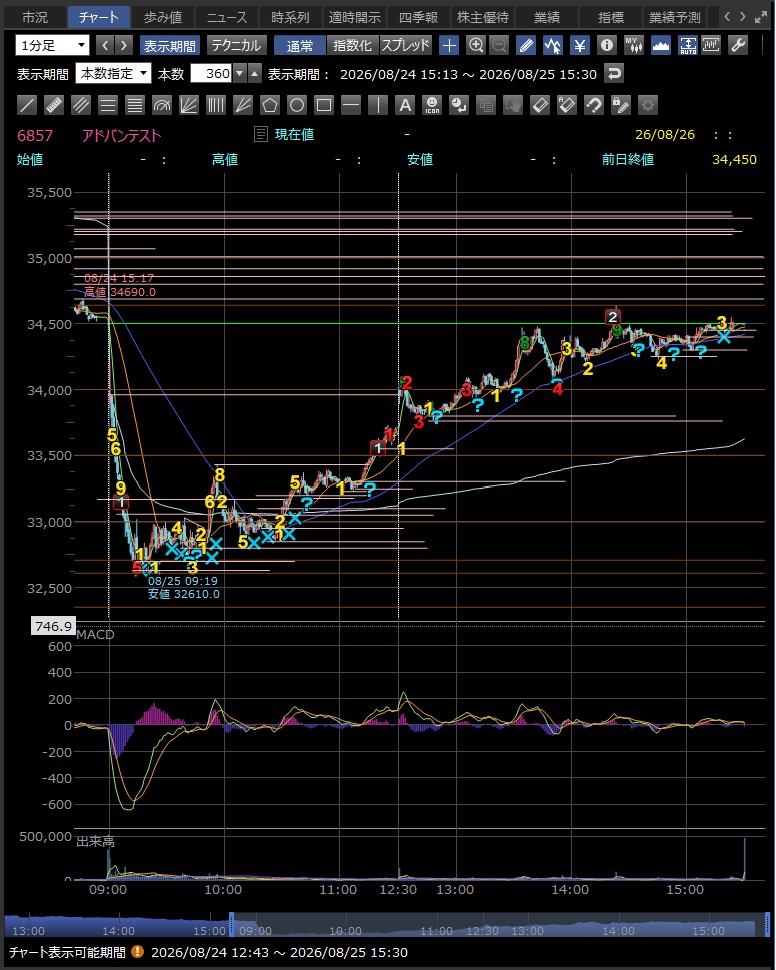Open the 指標 tab
The height and width of the screenshot is (970, 776).
tap(611, 17)
